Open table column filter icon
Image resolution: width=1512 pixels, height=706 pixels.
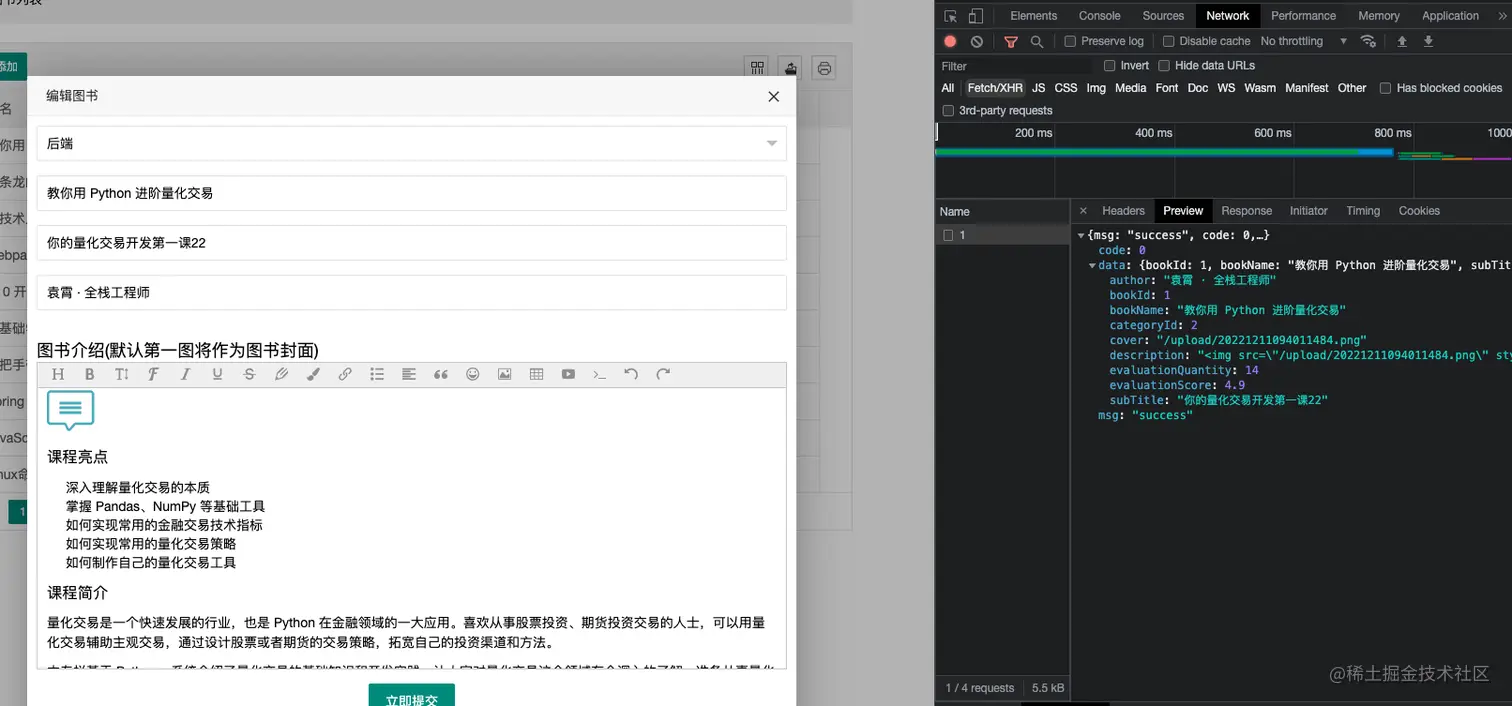point(758,68)
